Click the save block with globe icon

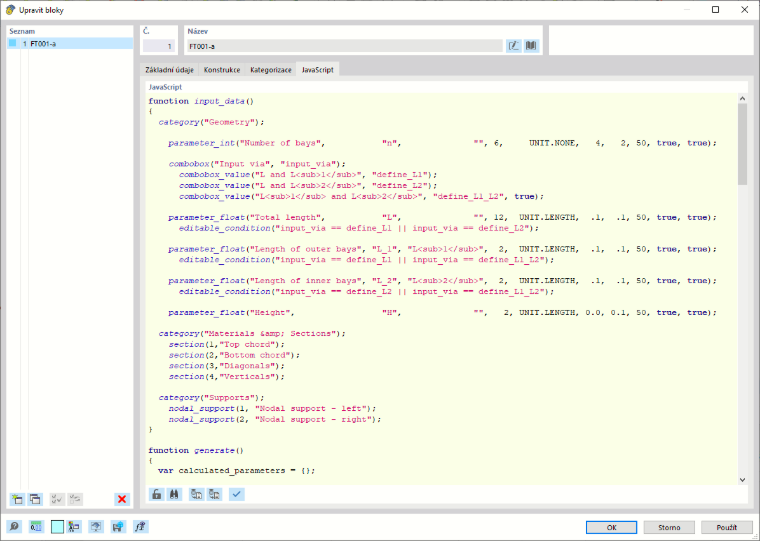click(x=118, y=527)
